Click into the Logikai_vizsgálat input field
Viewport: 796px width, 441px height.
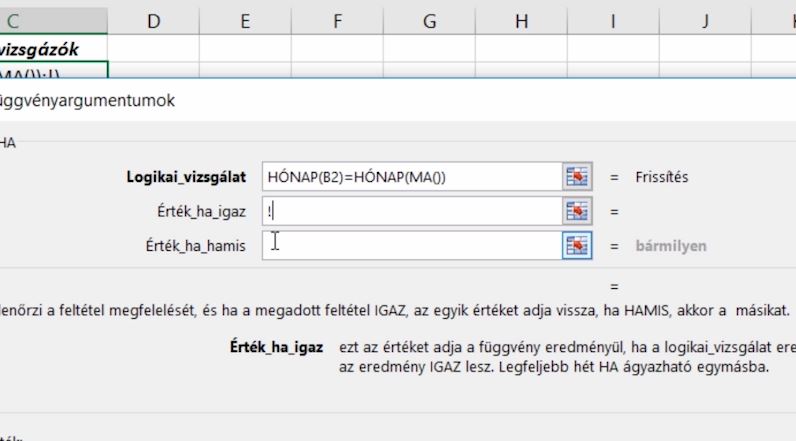pyautogui.click(x=412, y=177)
